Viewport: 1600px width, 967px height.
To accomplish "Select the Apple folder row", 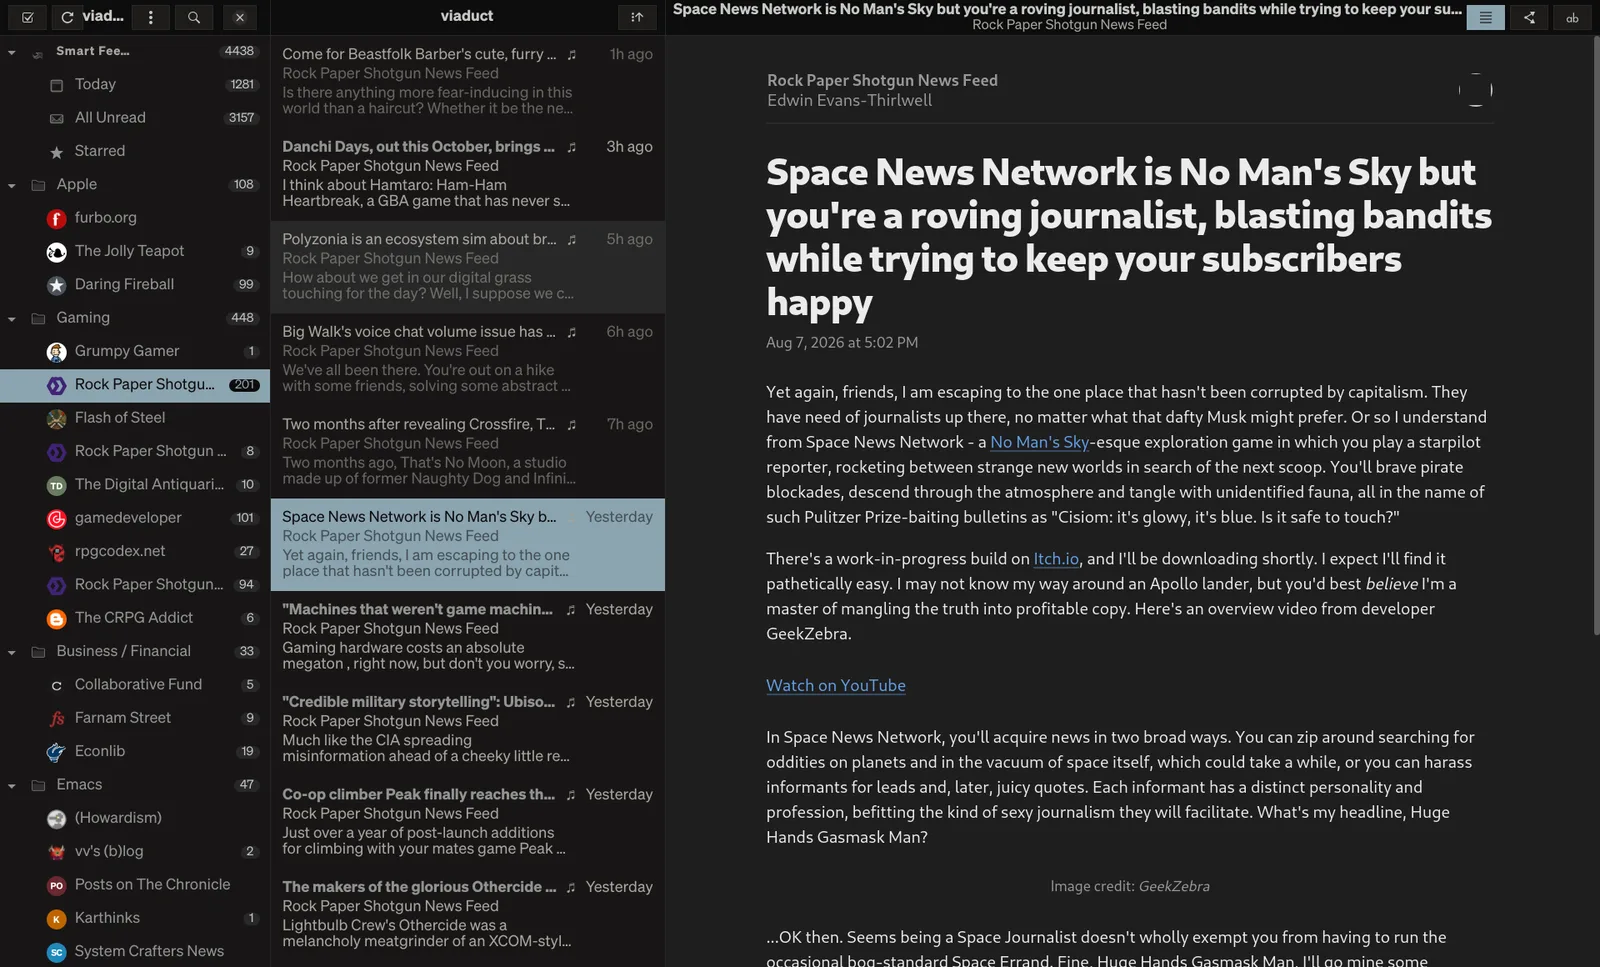I will (x=135, y=184).
